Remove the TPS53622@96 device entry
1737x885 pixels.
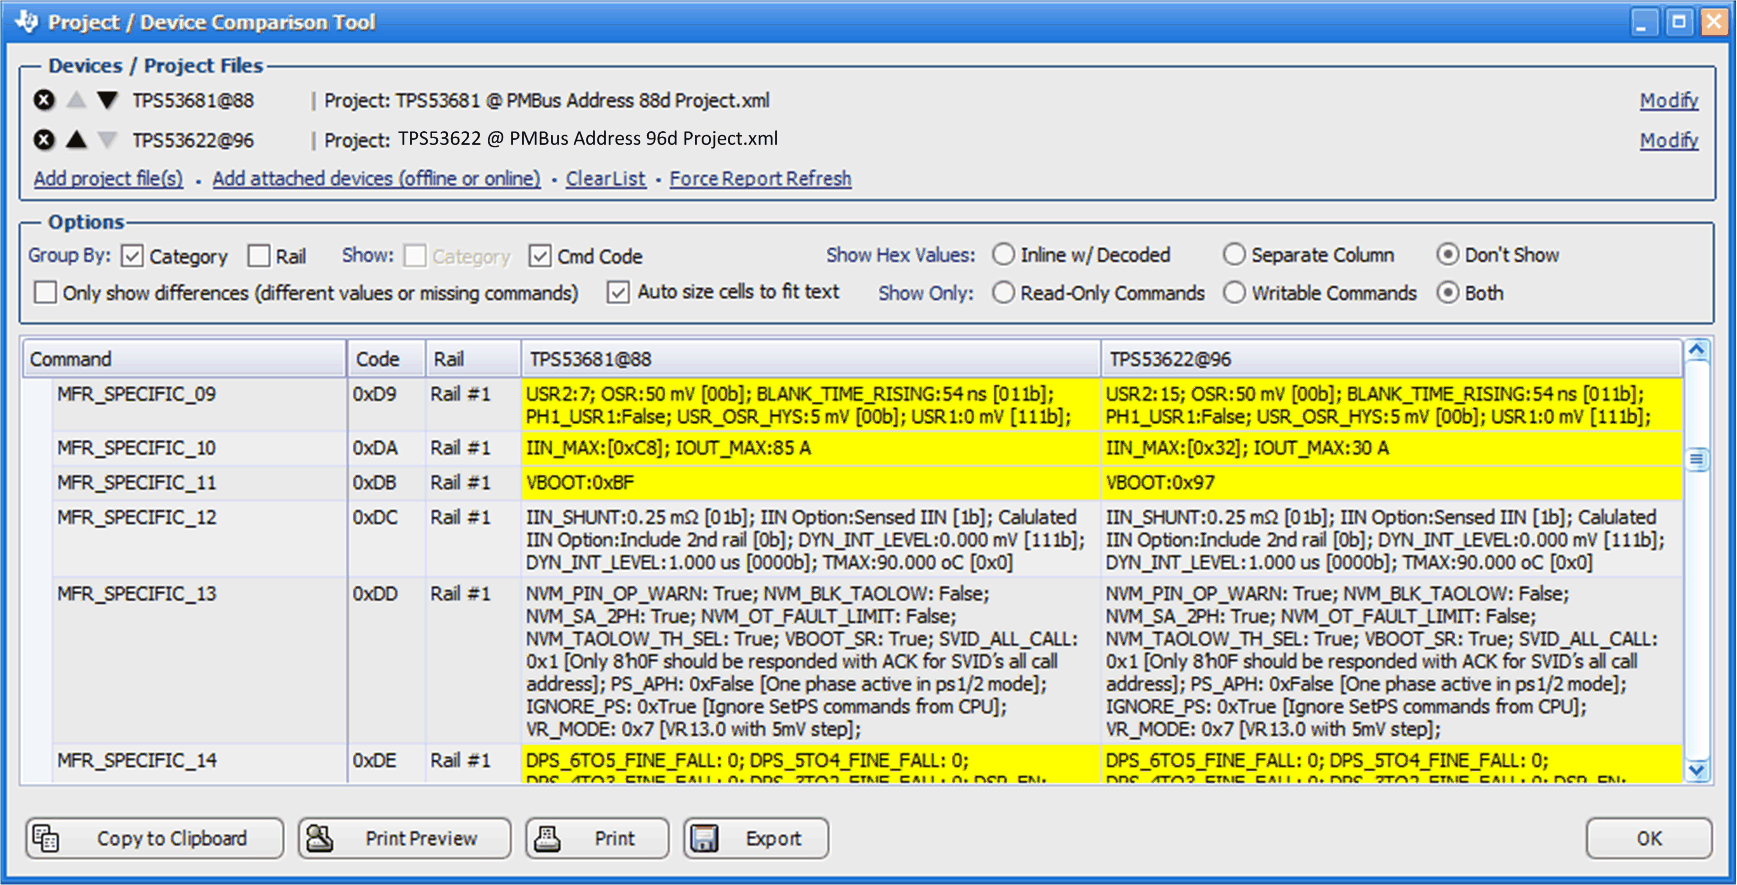pyautogui.click(x=44, y=140)
